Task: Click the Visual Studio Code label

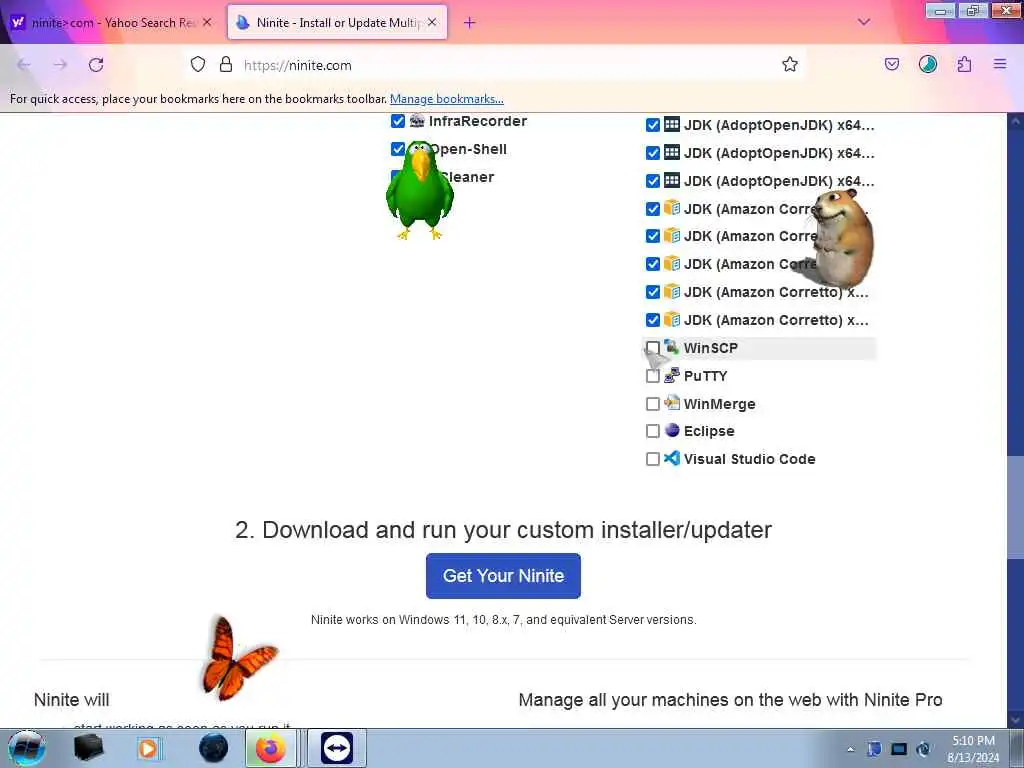Action: click(750, 459)
